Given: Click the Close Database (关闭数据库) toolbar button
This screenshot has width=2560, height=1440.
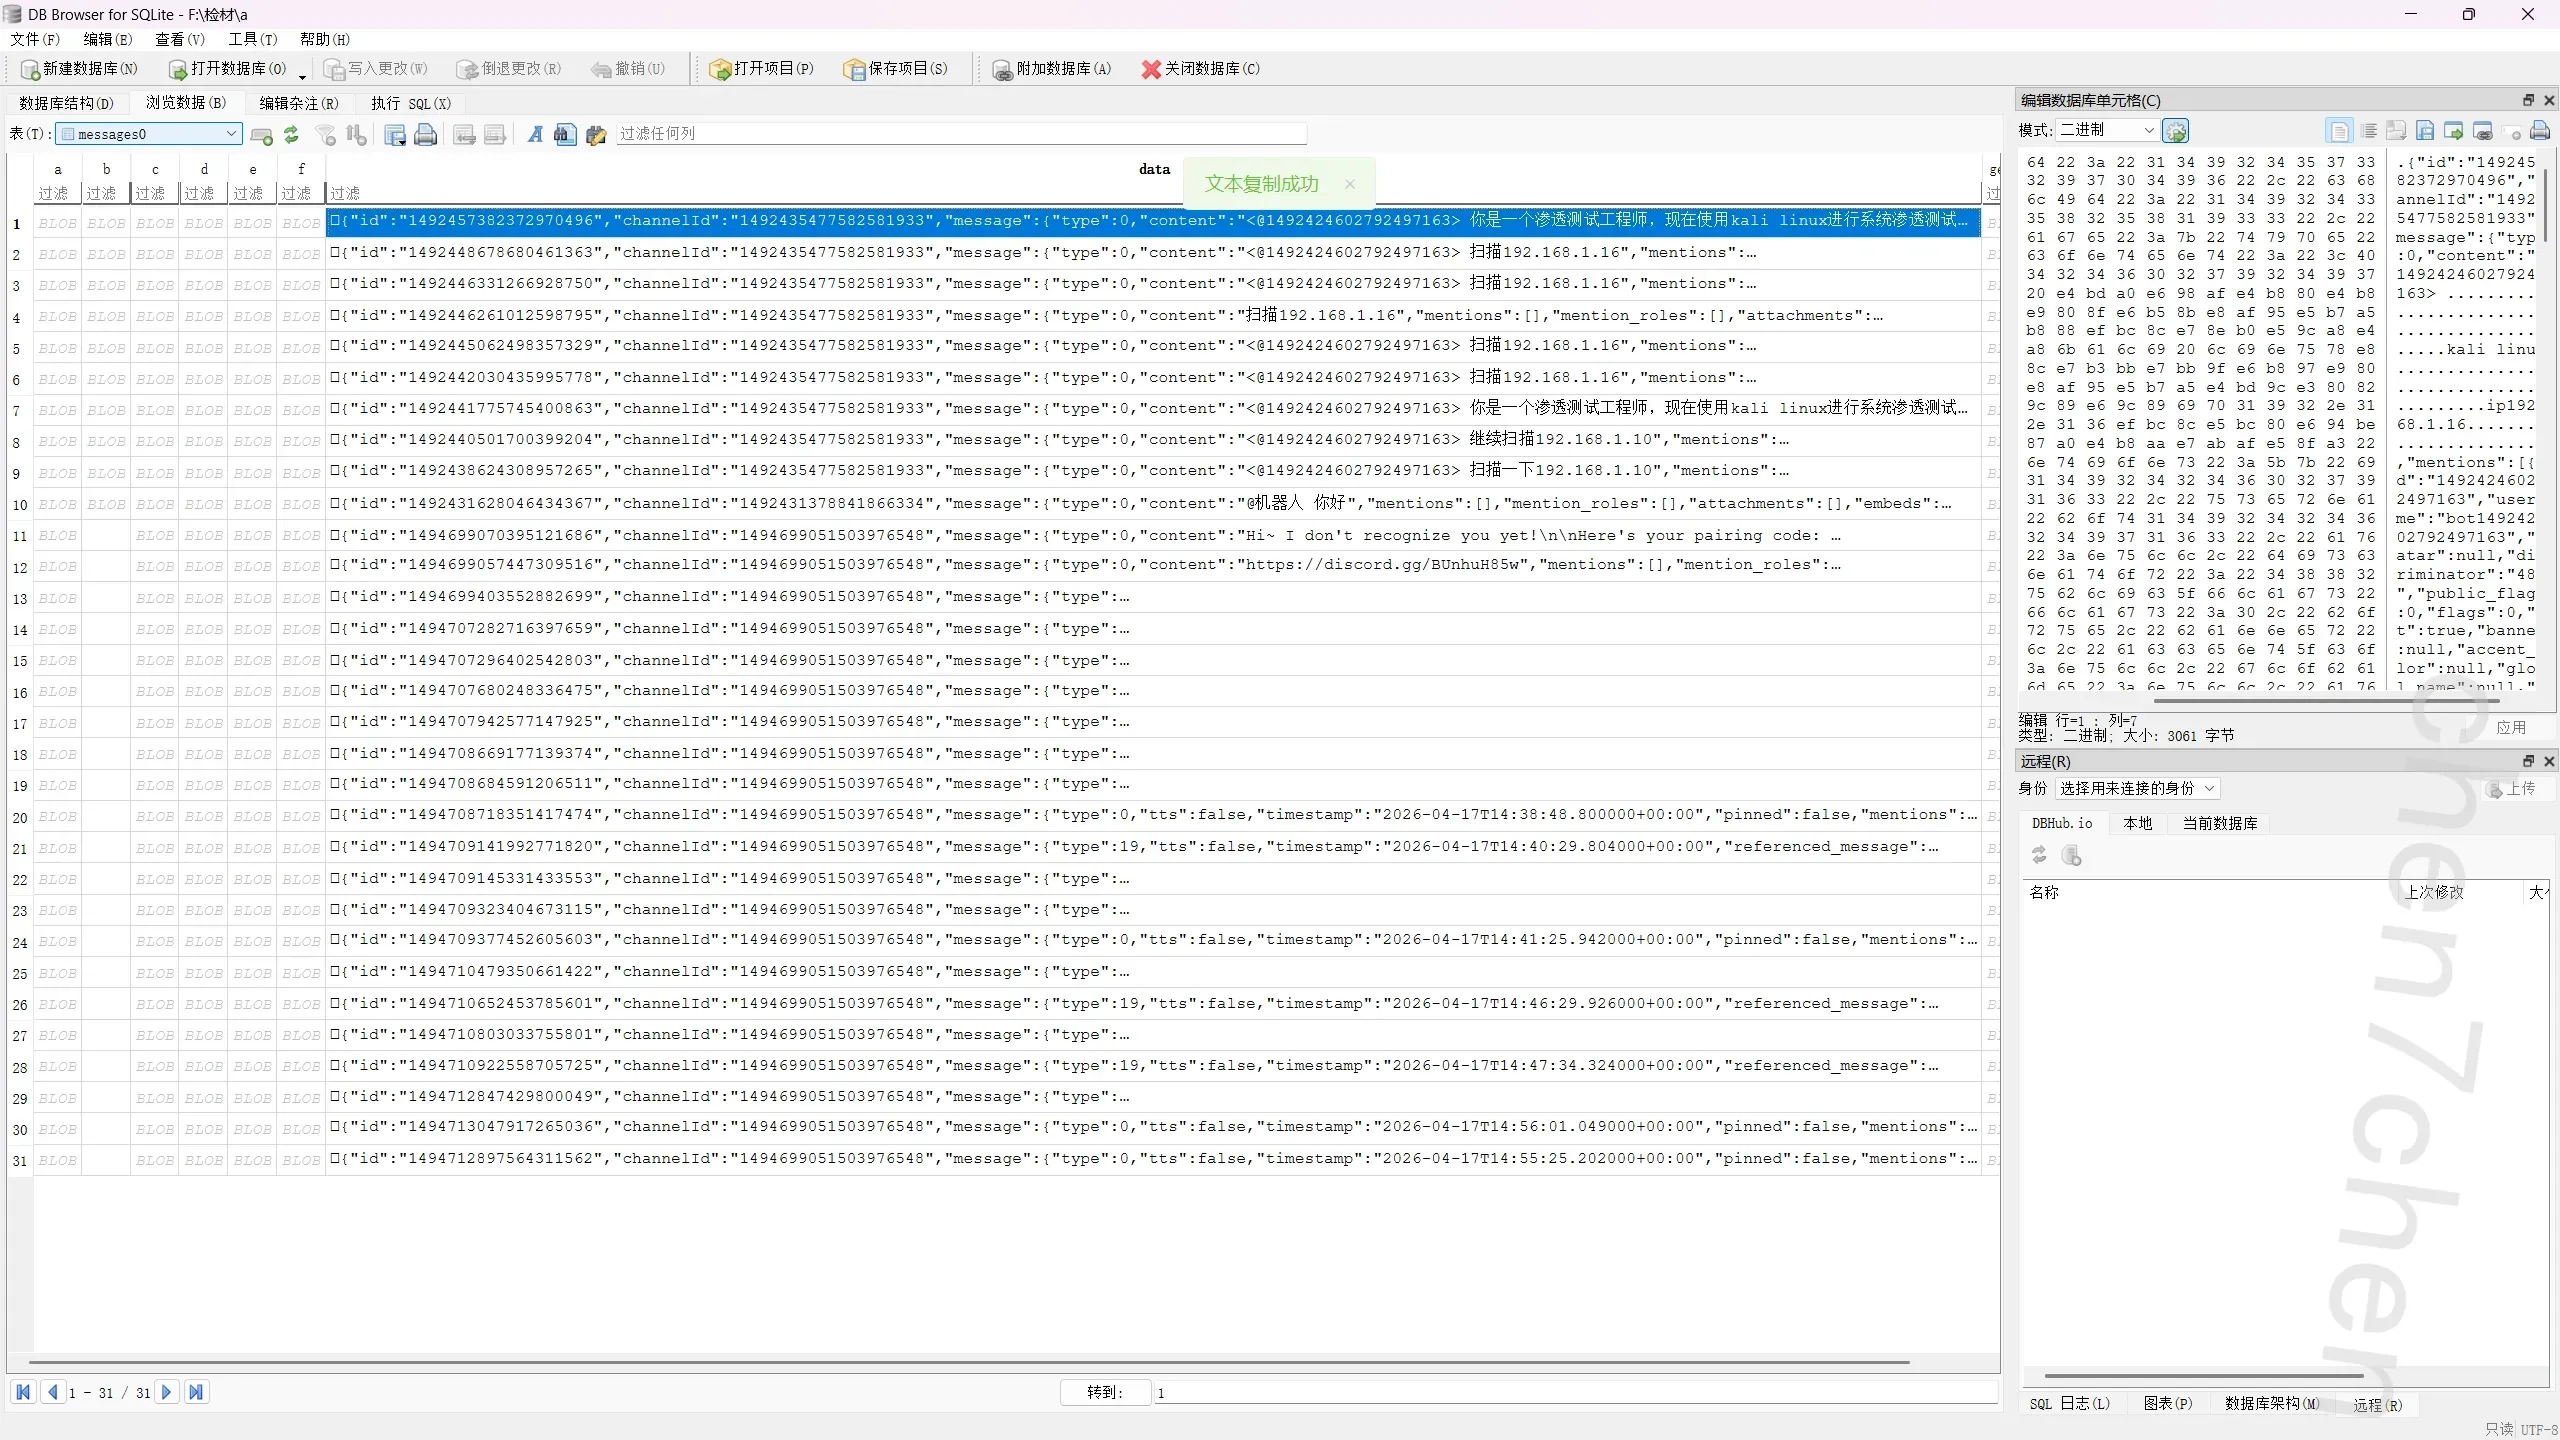Looking at the screenshot, I should pyautogui.click(x=1201, y=69).
